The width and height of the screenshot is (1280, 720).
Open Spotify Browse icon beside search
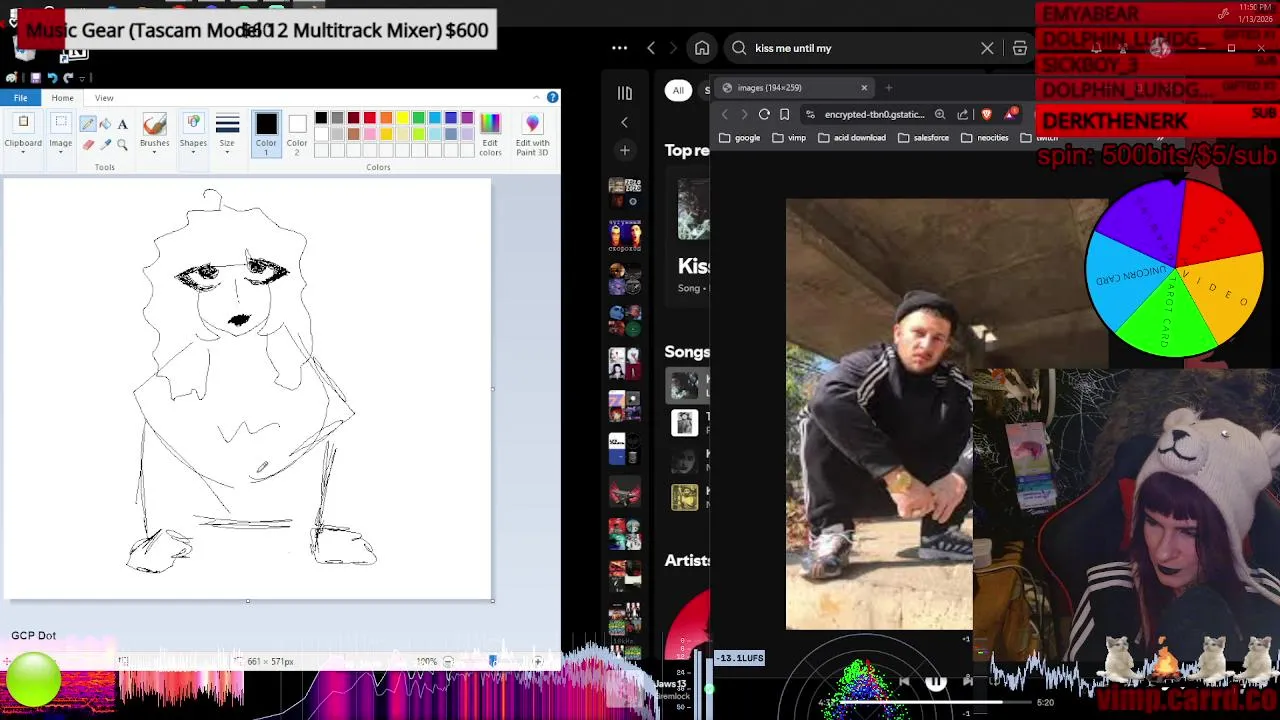(x=1020, y=48)
